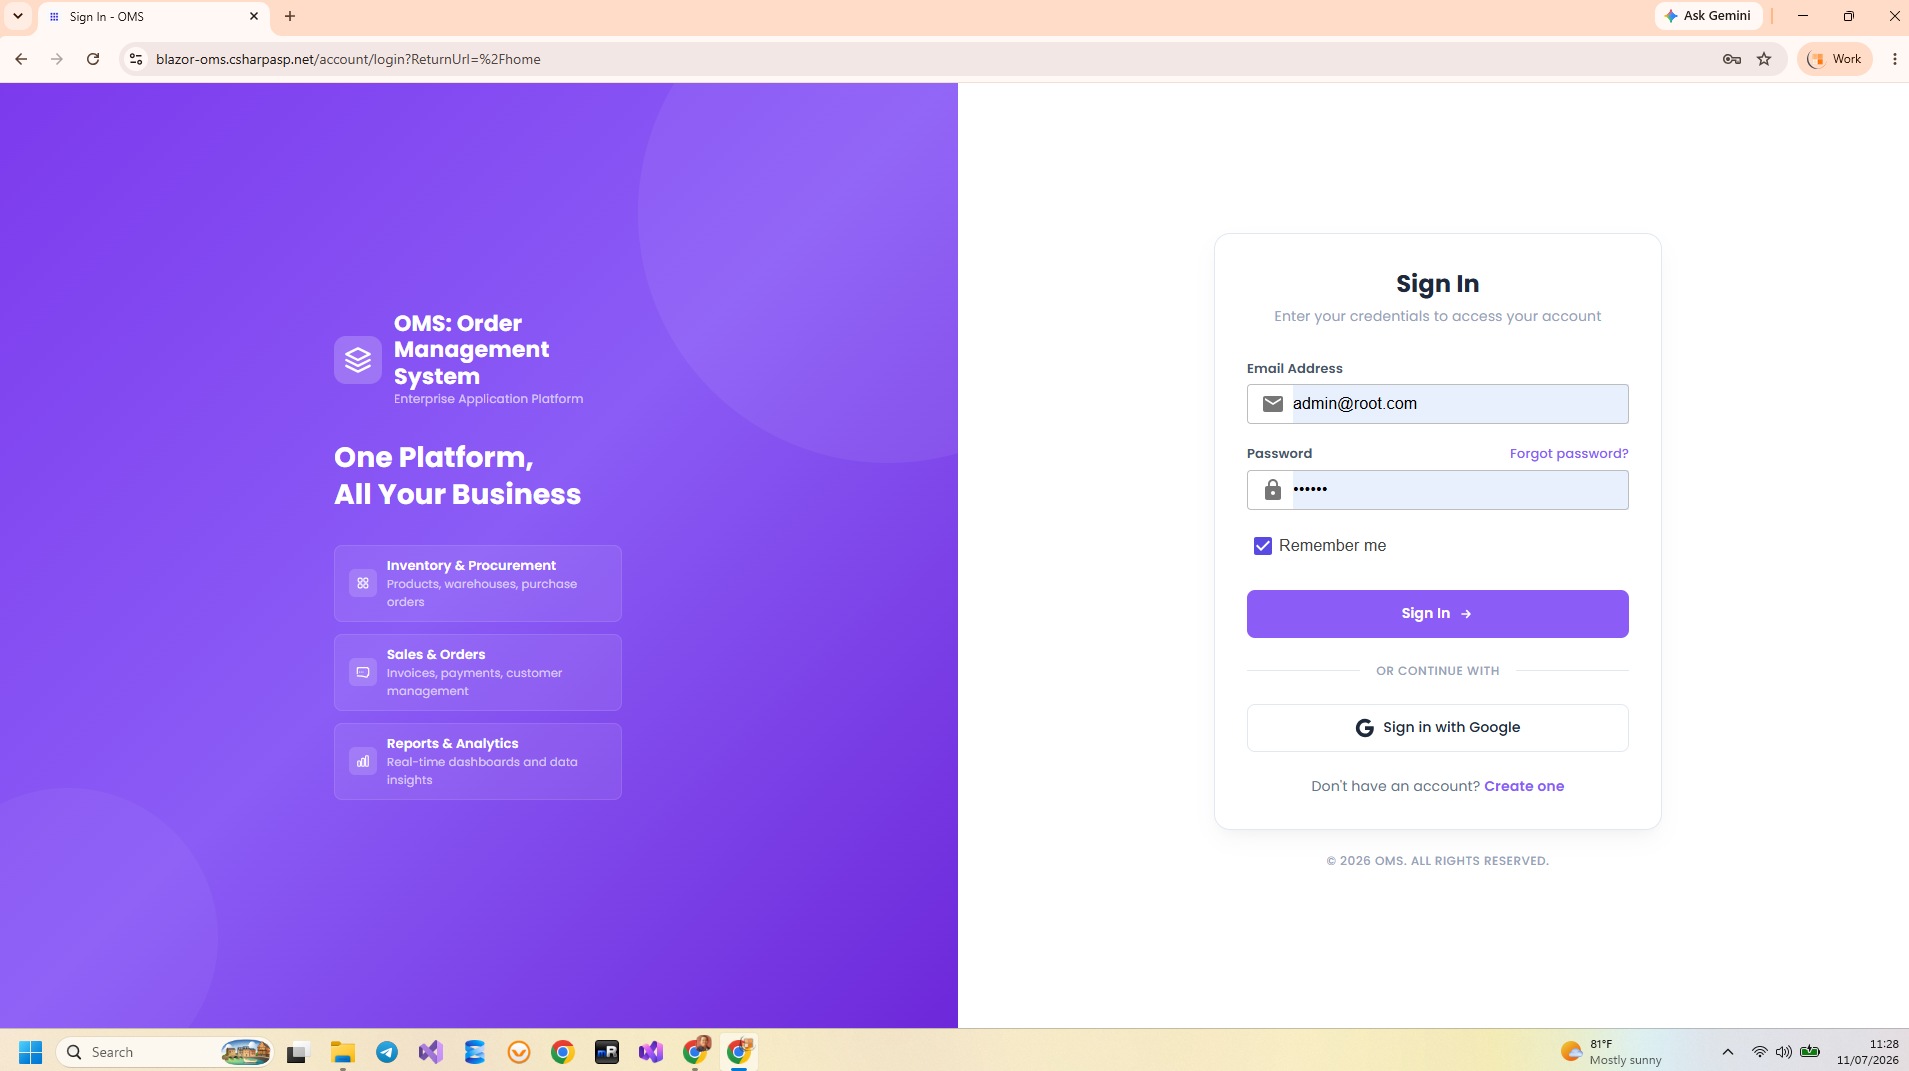The height and width of the screenshot is (1071, 1909).
Task: Click the Sales & Orders icon
Action: [x=363, y=672]
